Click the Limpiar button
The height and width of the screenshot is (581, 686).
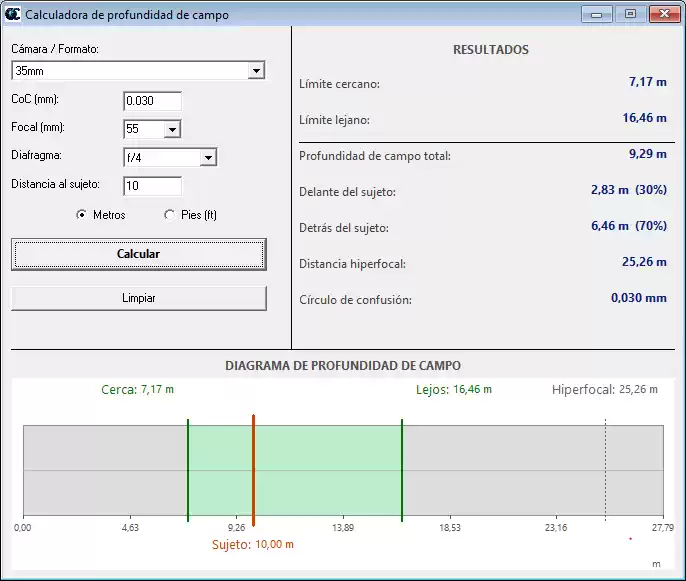point(139,298)
